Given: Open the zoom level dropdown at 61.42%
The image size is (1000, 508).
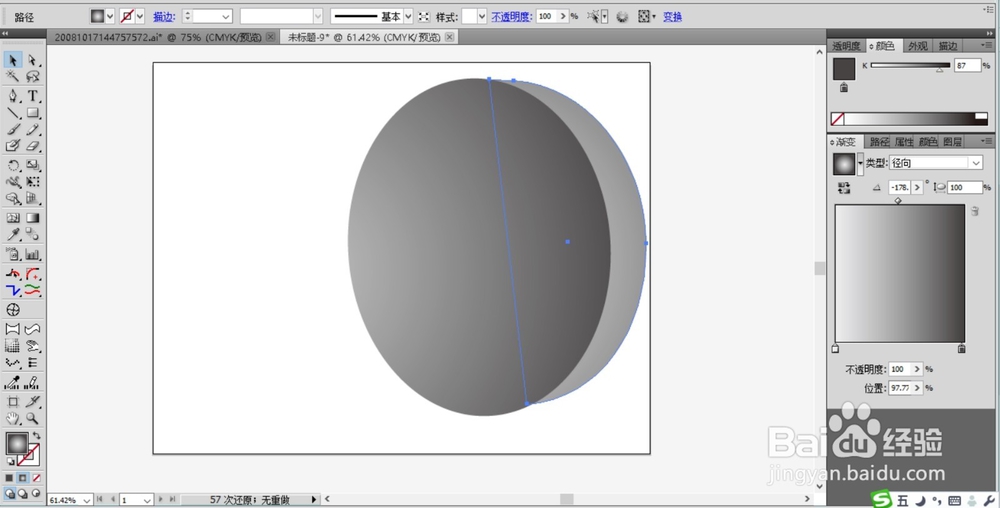Looking at the screenshot, I should 87,500.
